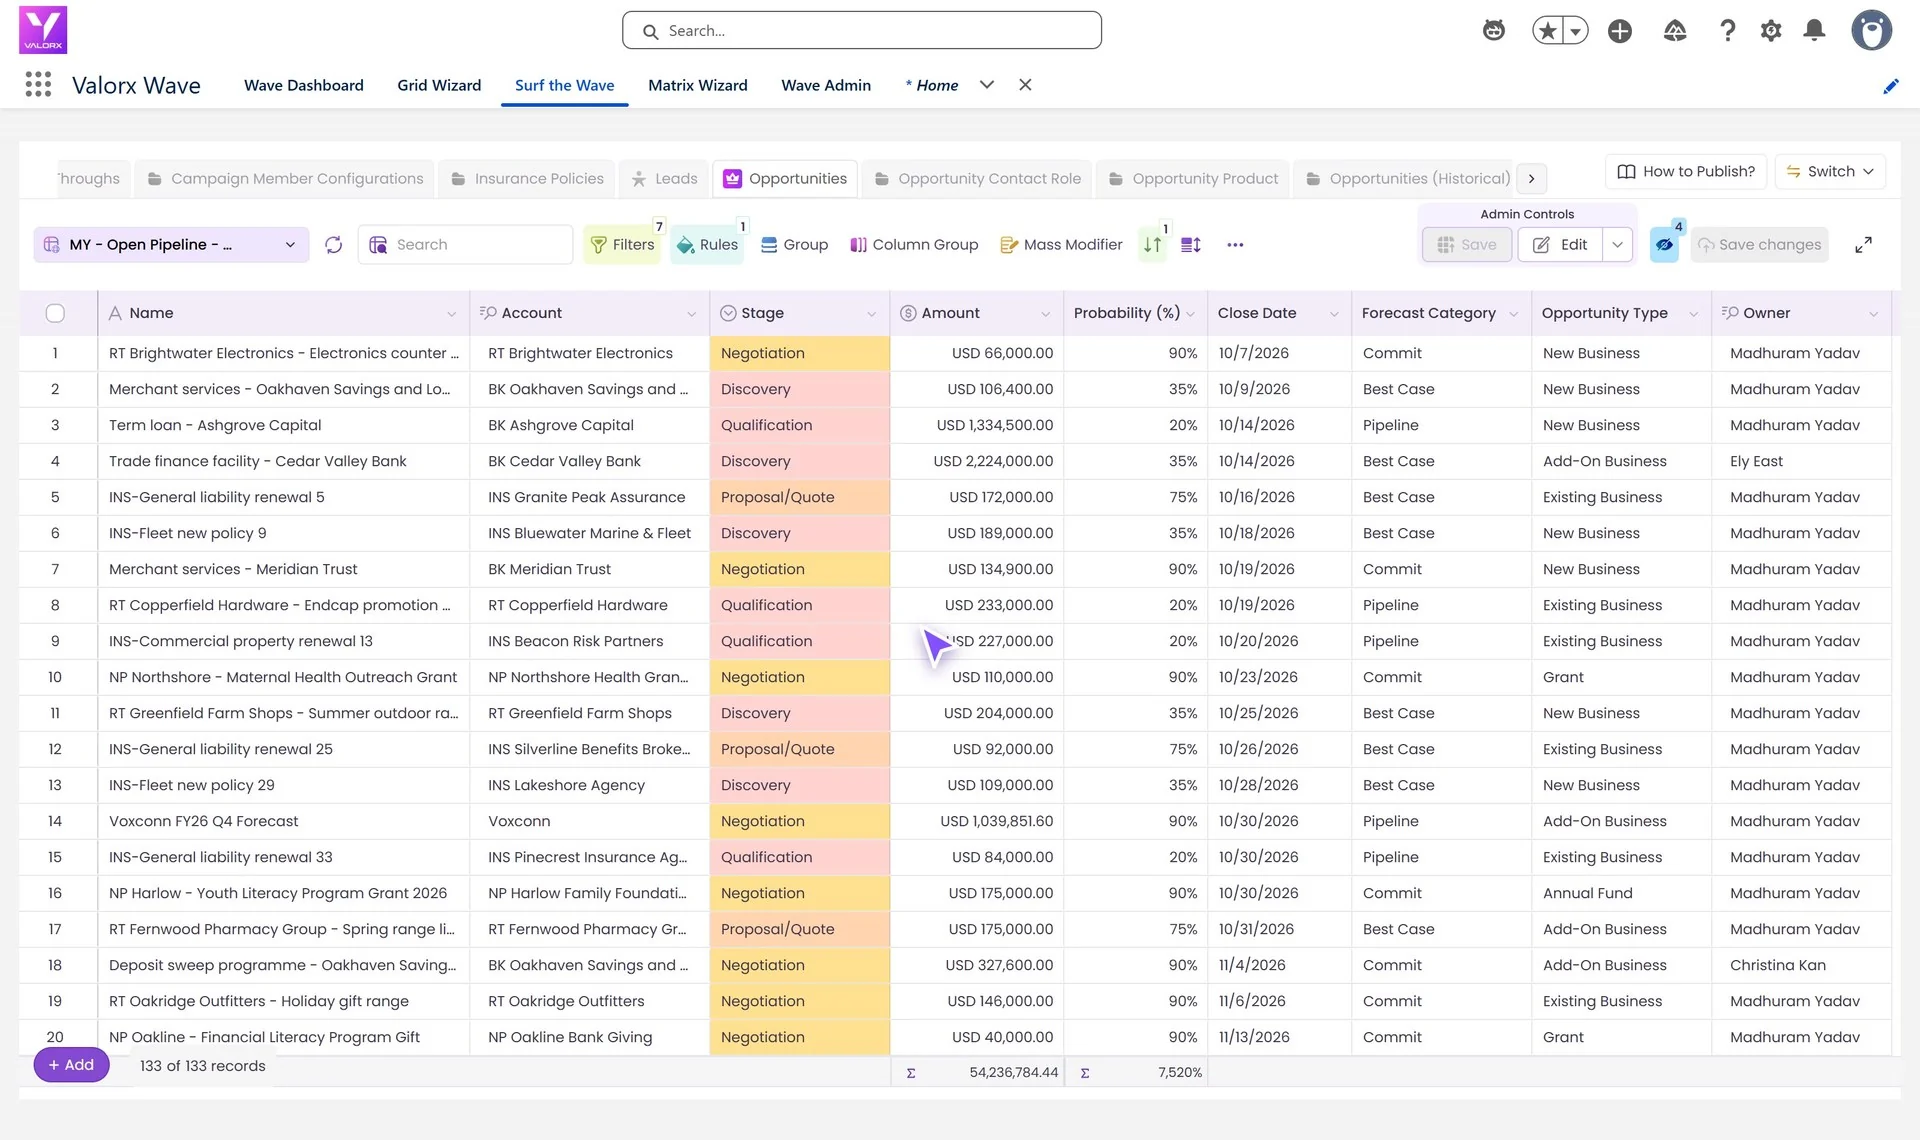Show more object tabs arrow
1920x1140 pixels.
coord(1531,179)
